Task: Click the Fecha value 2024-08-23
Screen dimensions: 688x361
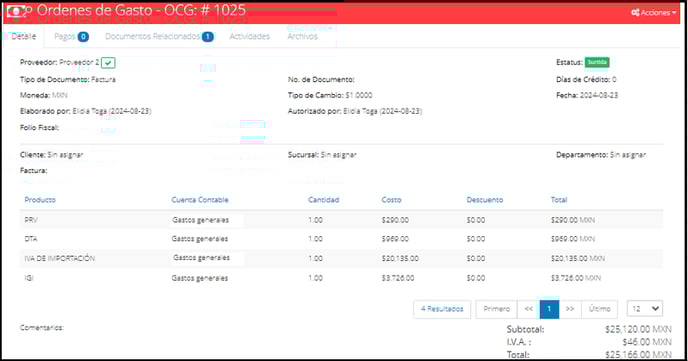Action: point(598,95)
